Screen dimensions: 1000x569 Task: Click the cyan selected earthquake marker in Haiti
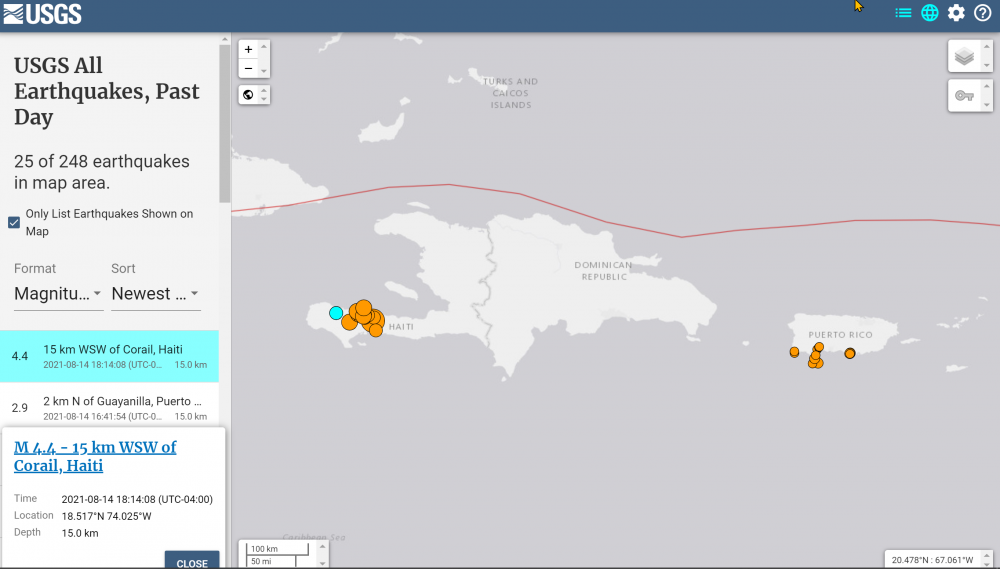(x=336, y=313)
